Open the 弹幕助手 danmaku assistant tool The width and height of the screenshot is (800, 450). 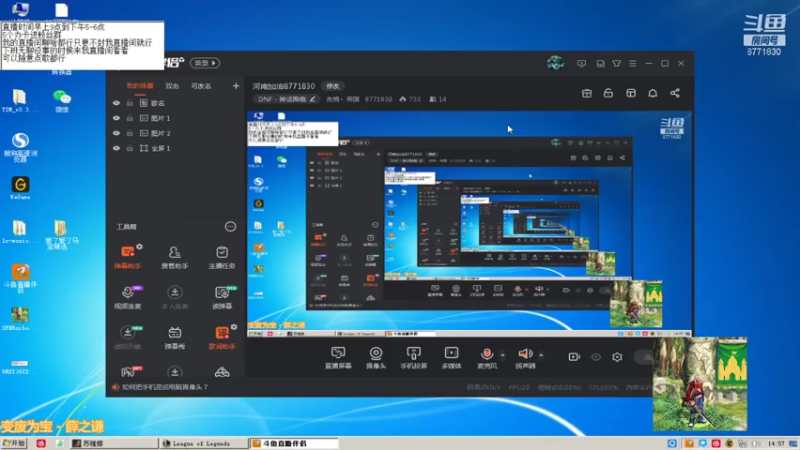(127, 257)
